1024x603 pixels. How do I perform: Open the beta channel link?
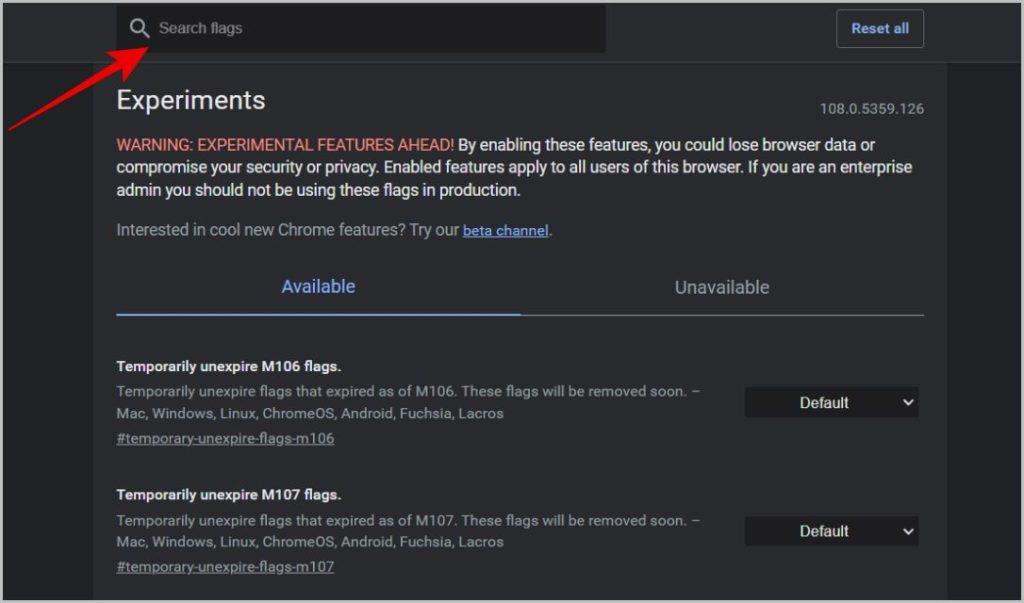pyautogui.click(x=505, y=231)
